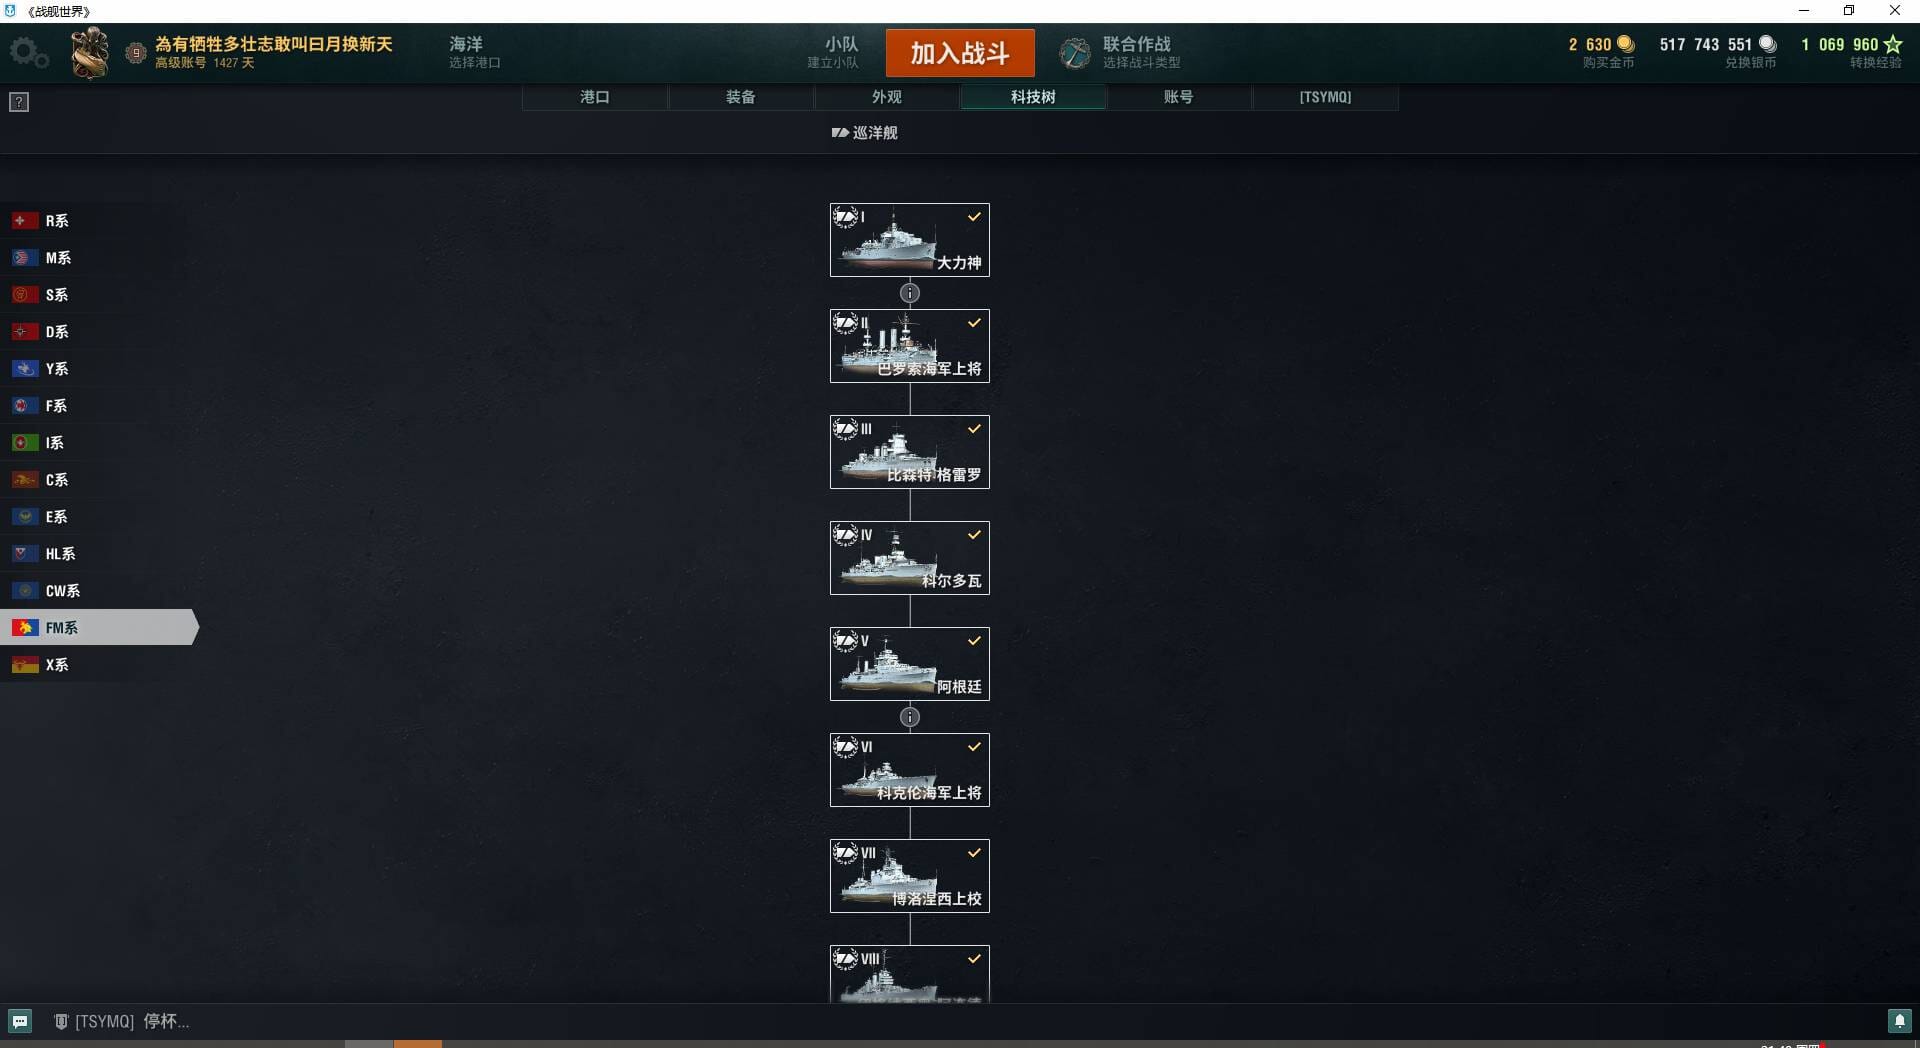Image resolution: width=1920 pixels, height=1048 pixels.
Task: Open the chat bubble icon
Action: point(20,1021)
